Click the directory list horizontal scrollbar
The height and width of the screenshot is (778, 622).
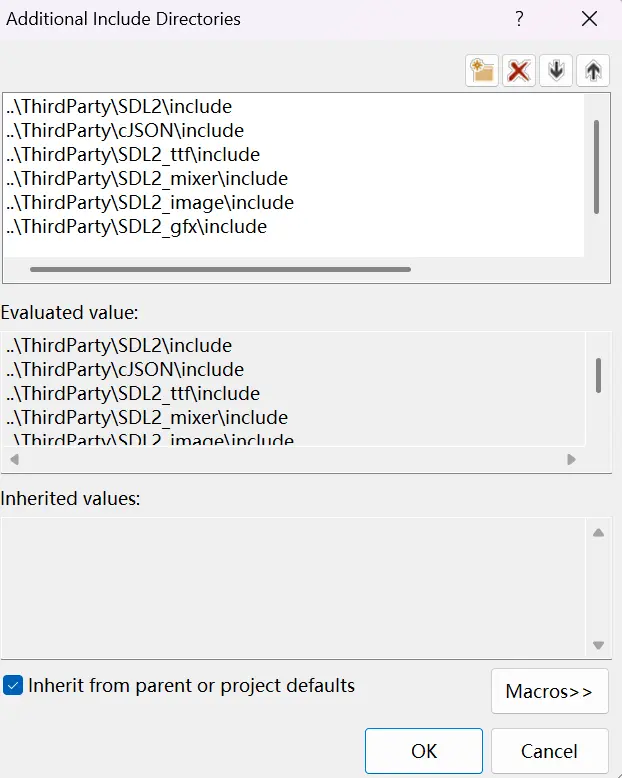(x=220, y=269)
